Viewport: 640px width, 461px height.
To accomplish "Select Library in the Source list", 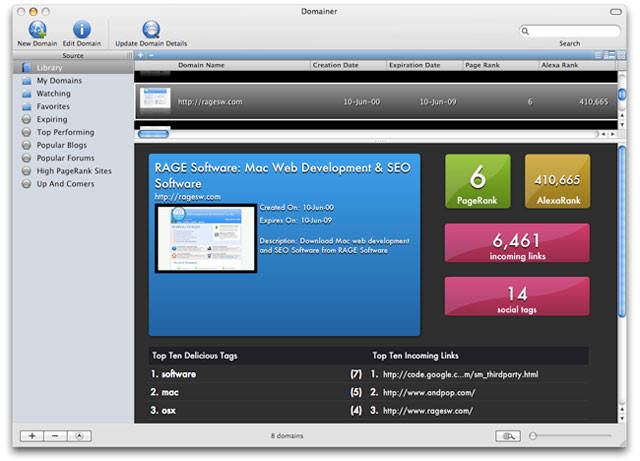I will 73,67.
